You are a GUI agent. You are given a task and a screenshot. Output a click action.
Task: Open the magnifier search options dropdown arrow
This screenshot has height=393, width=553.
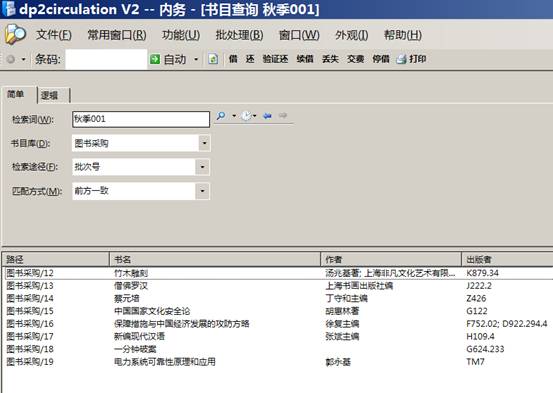tap(234, 116)
